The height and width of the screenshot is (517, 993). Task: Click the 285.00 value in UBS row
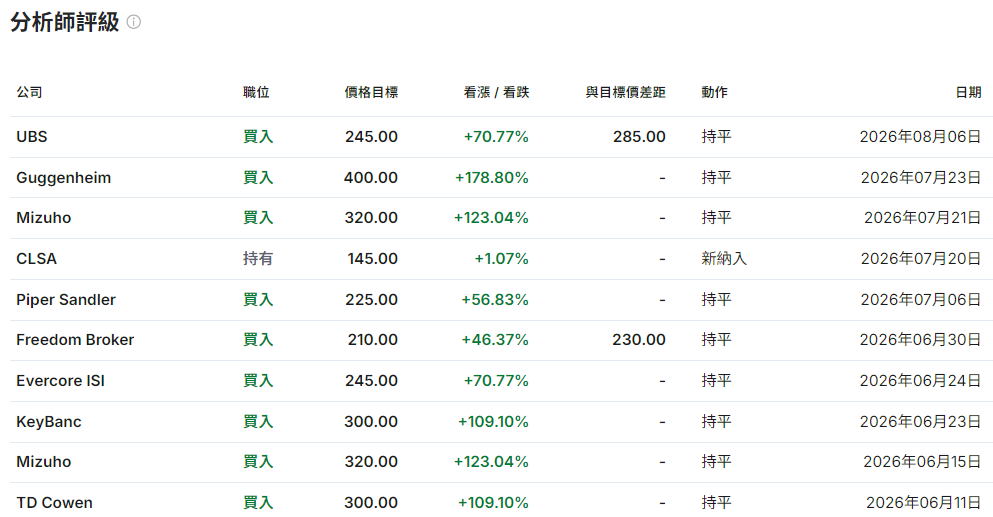[639, 137]
